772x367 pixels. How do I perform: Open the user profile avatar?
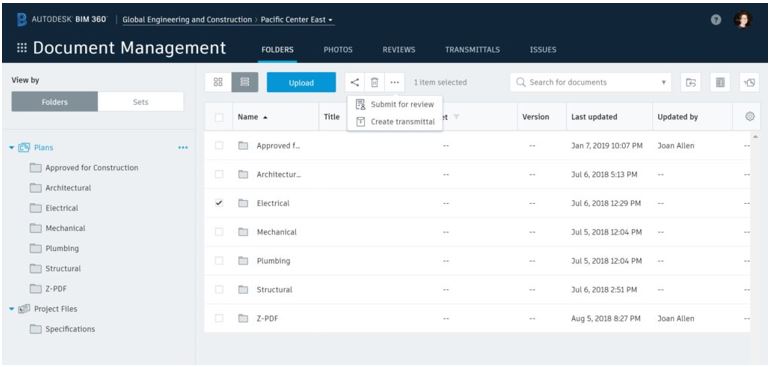coord(742,20)
